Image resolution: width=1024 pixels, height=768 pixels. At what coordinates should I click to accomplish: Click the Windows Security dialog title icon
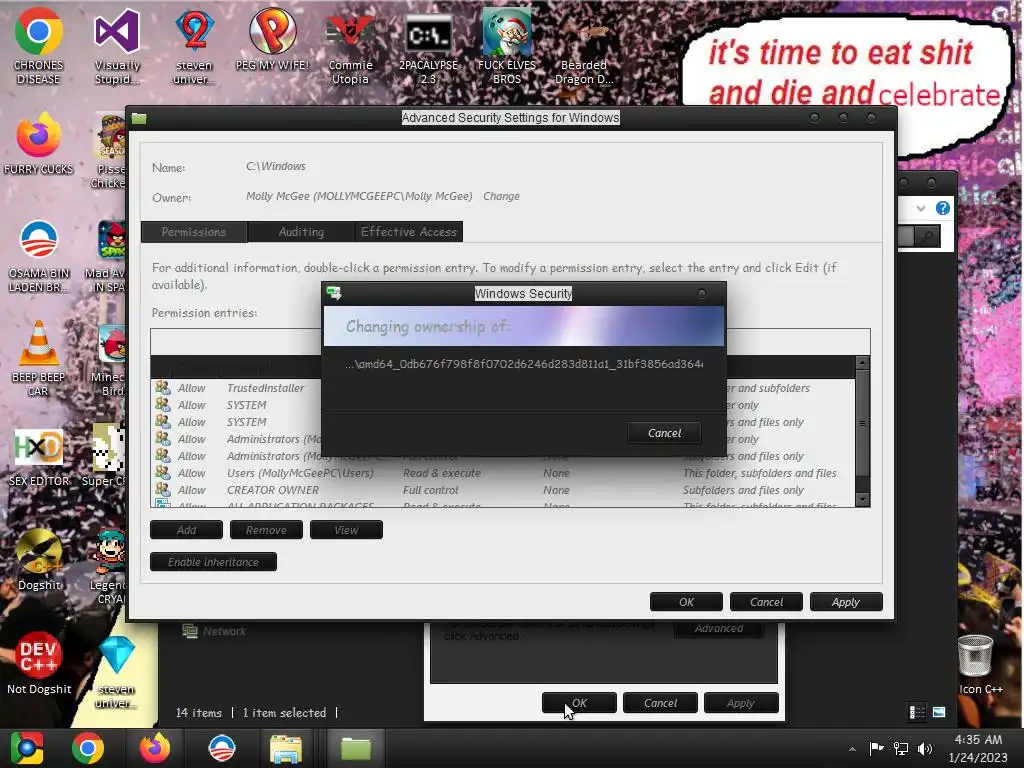[334, 293]
